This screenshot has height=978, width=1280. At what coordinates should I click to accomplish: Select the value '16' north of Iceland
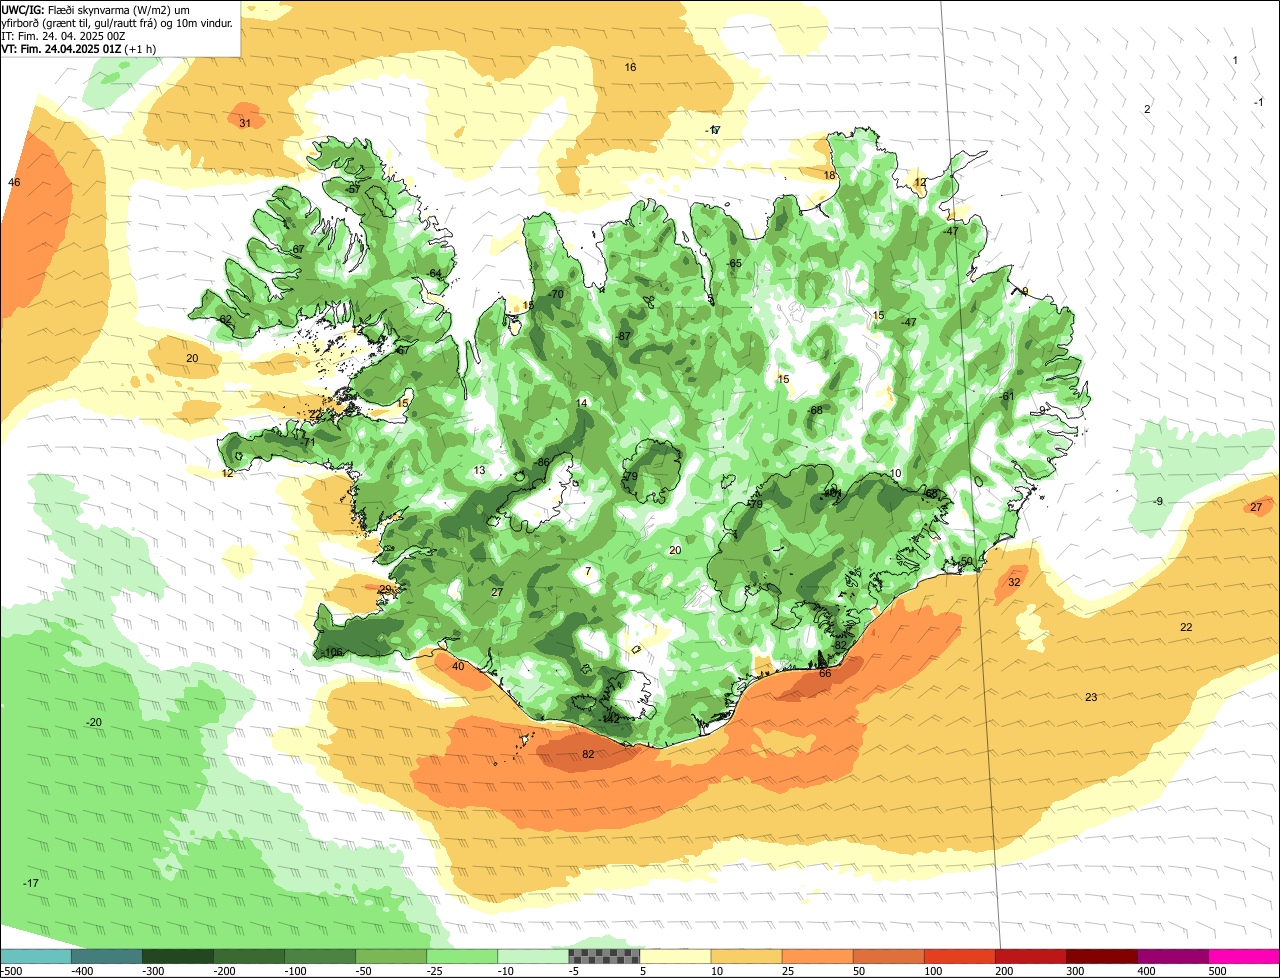tap(630, 68)
